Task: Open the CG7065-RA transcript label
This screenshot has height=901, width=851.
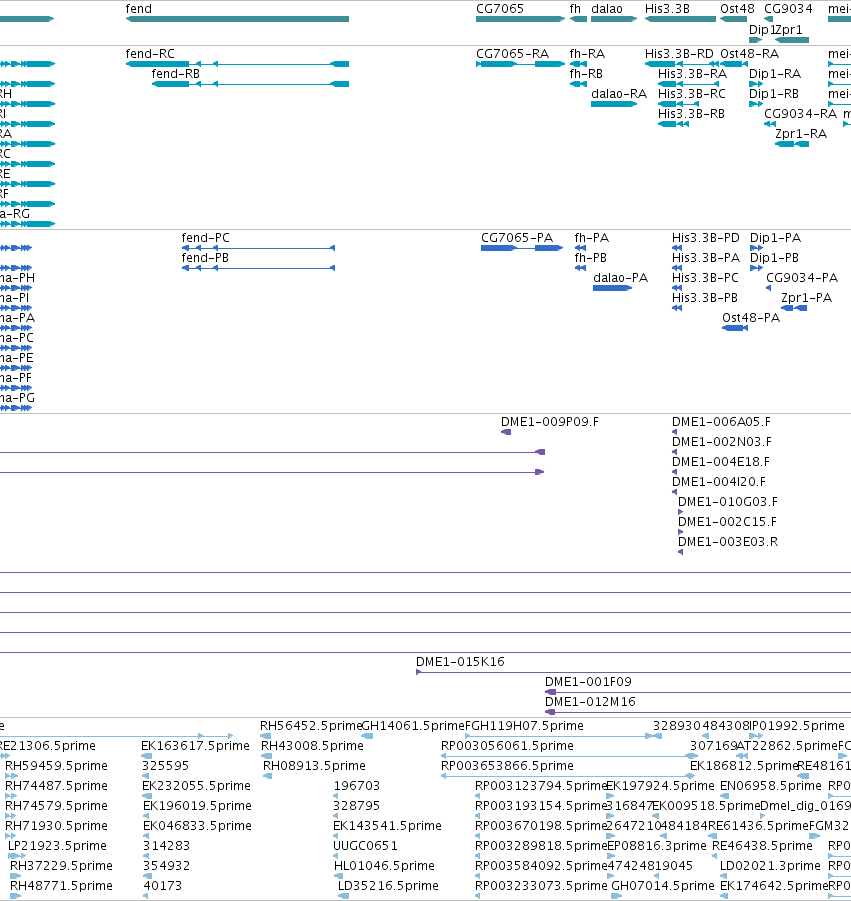Action: (x=513, y=53)
